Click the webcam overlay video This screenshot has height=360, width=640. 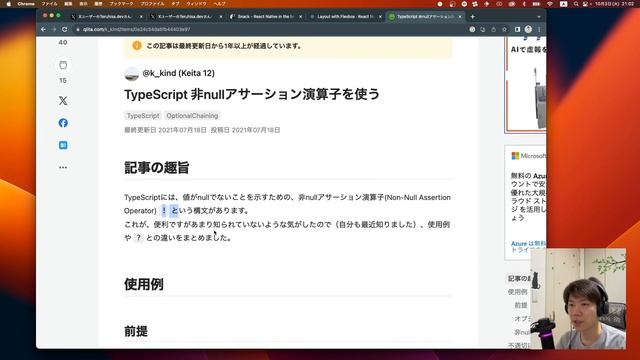click(578, 299)
